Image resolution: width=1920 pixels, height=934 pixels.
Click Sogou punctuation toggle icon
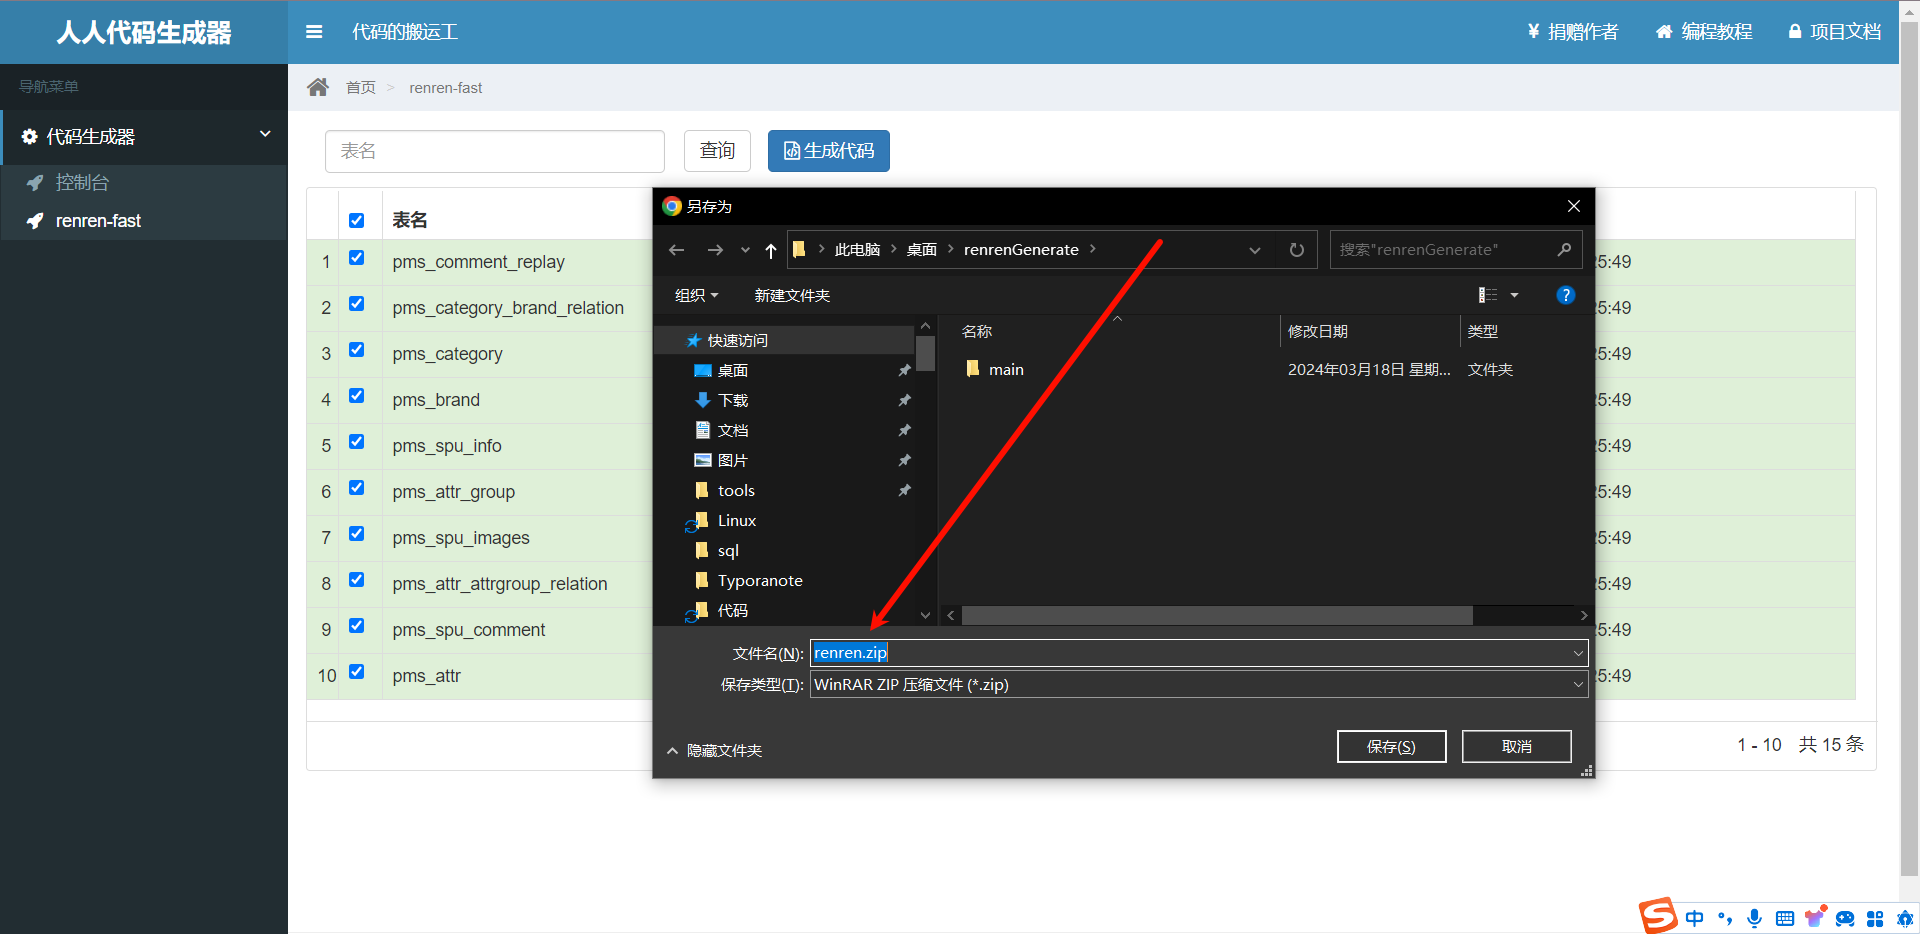click(1725, 918)
